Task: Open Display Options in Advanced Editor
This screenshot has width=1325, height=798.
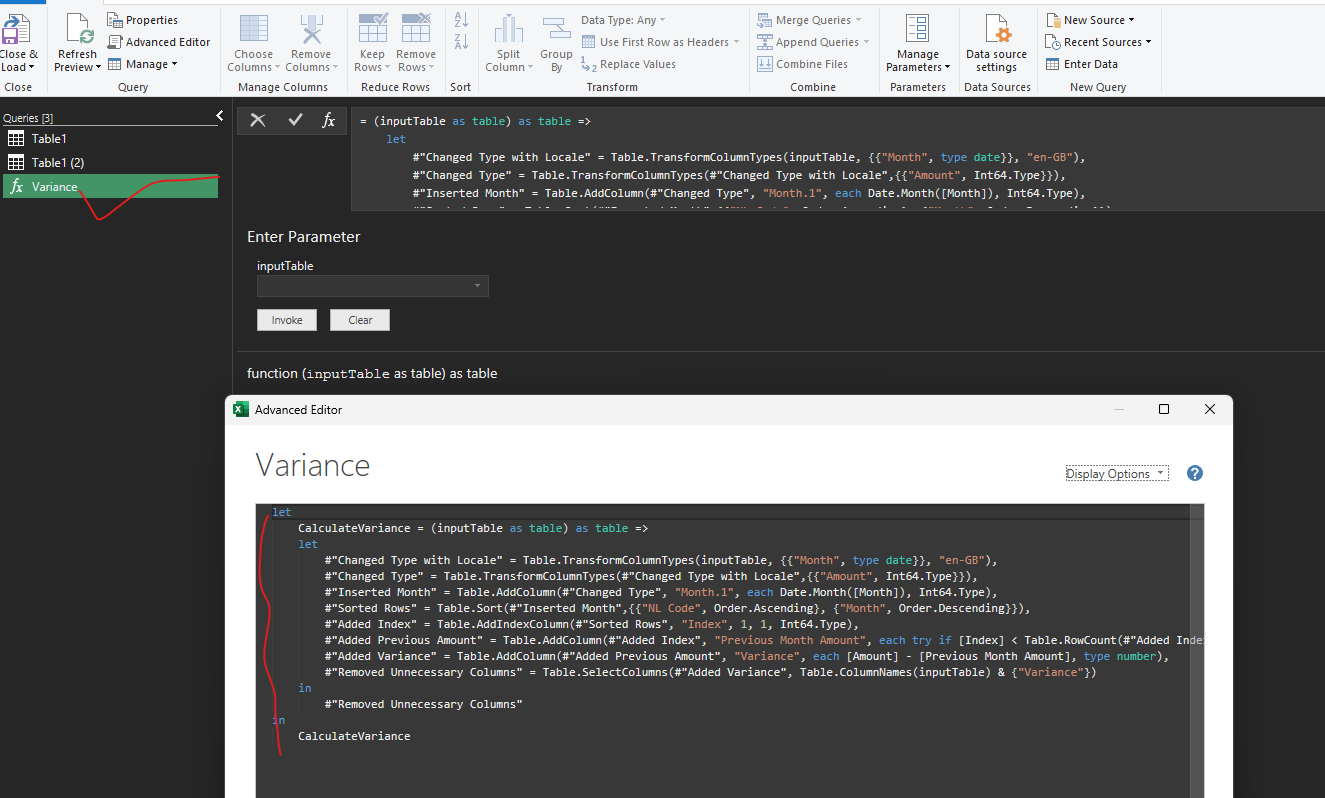Action: click(1116, 474)
